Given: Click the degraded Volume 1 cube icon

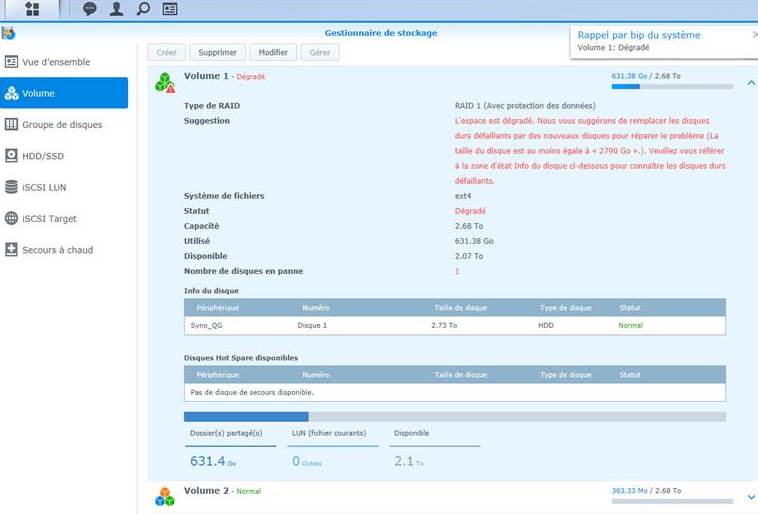Looking at the screenshot, I should click(165, 82).
